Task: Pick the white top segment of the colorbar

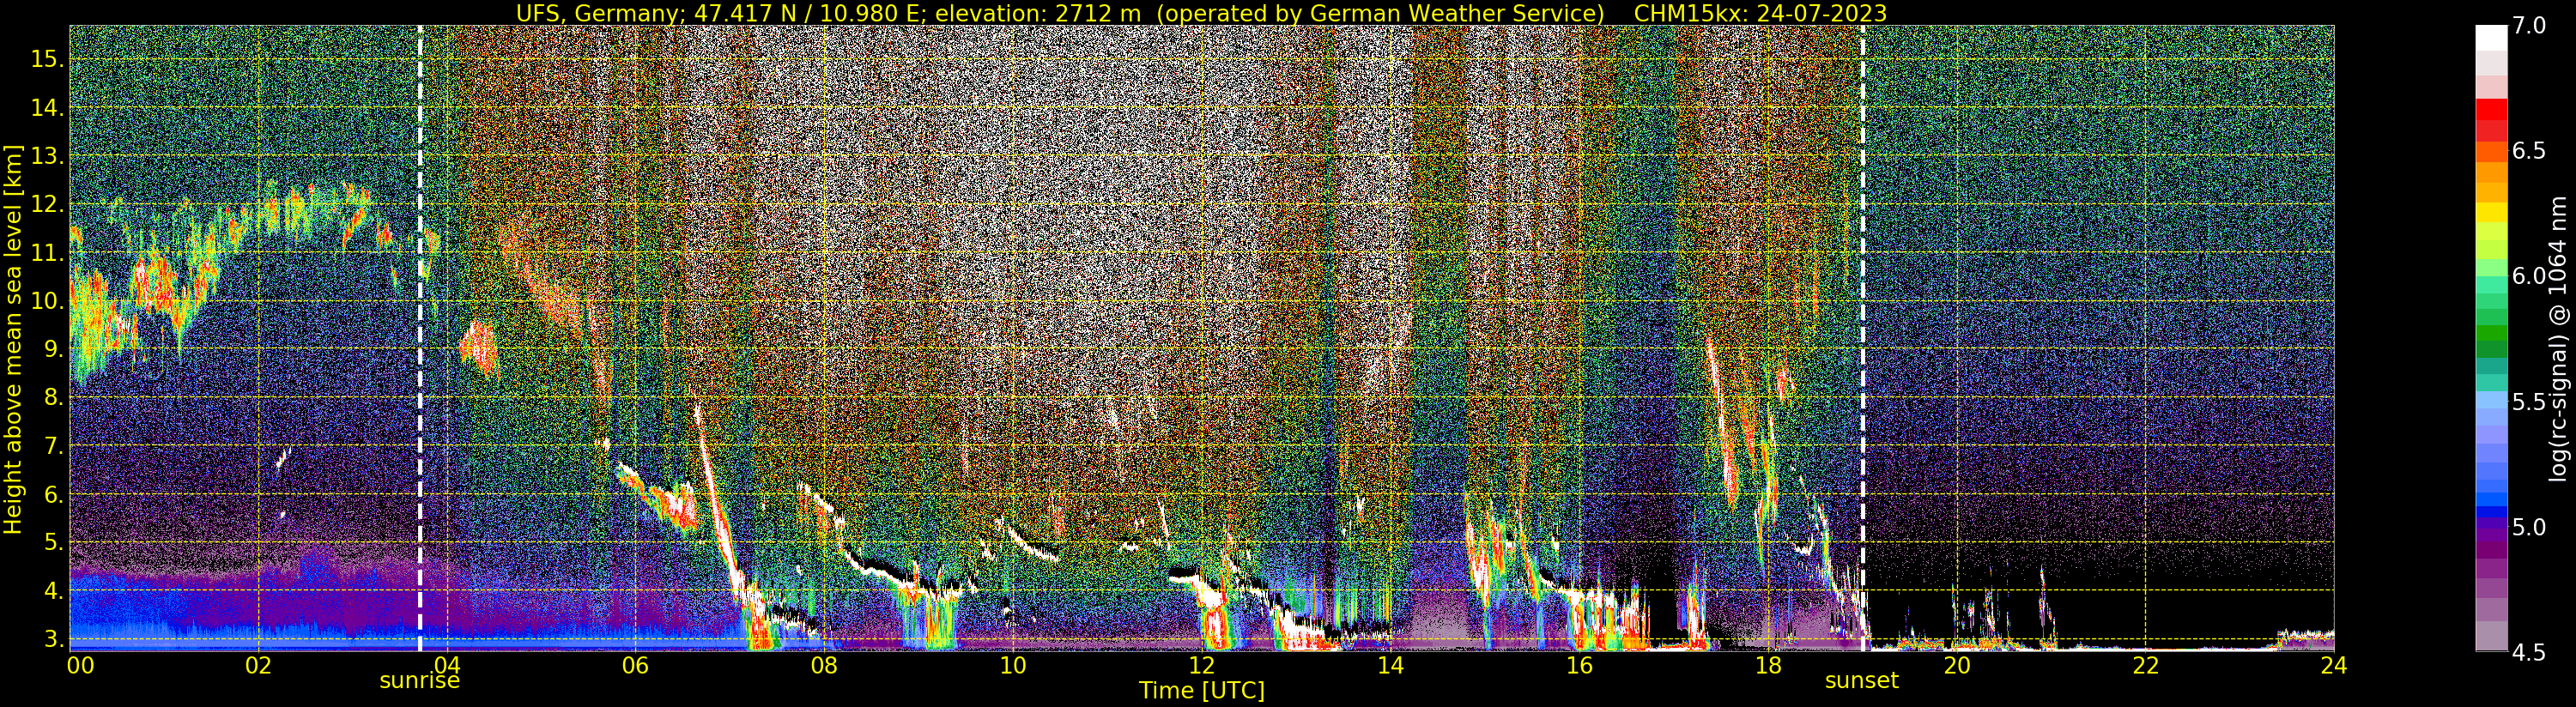Action: click(x=2491, y=37)
